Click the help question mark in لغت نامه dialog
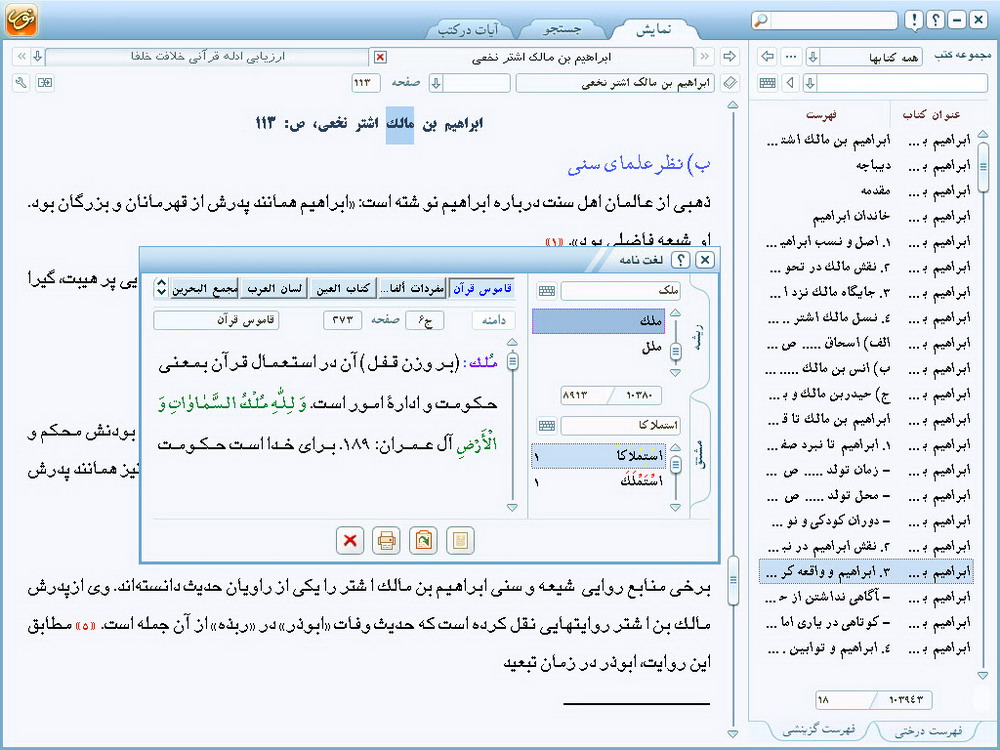This screenshot has width=1000, height=750. [x=681, y=260]
